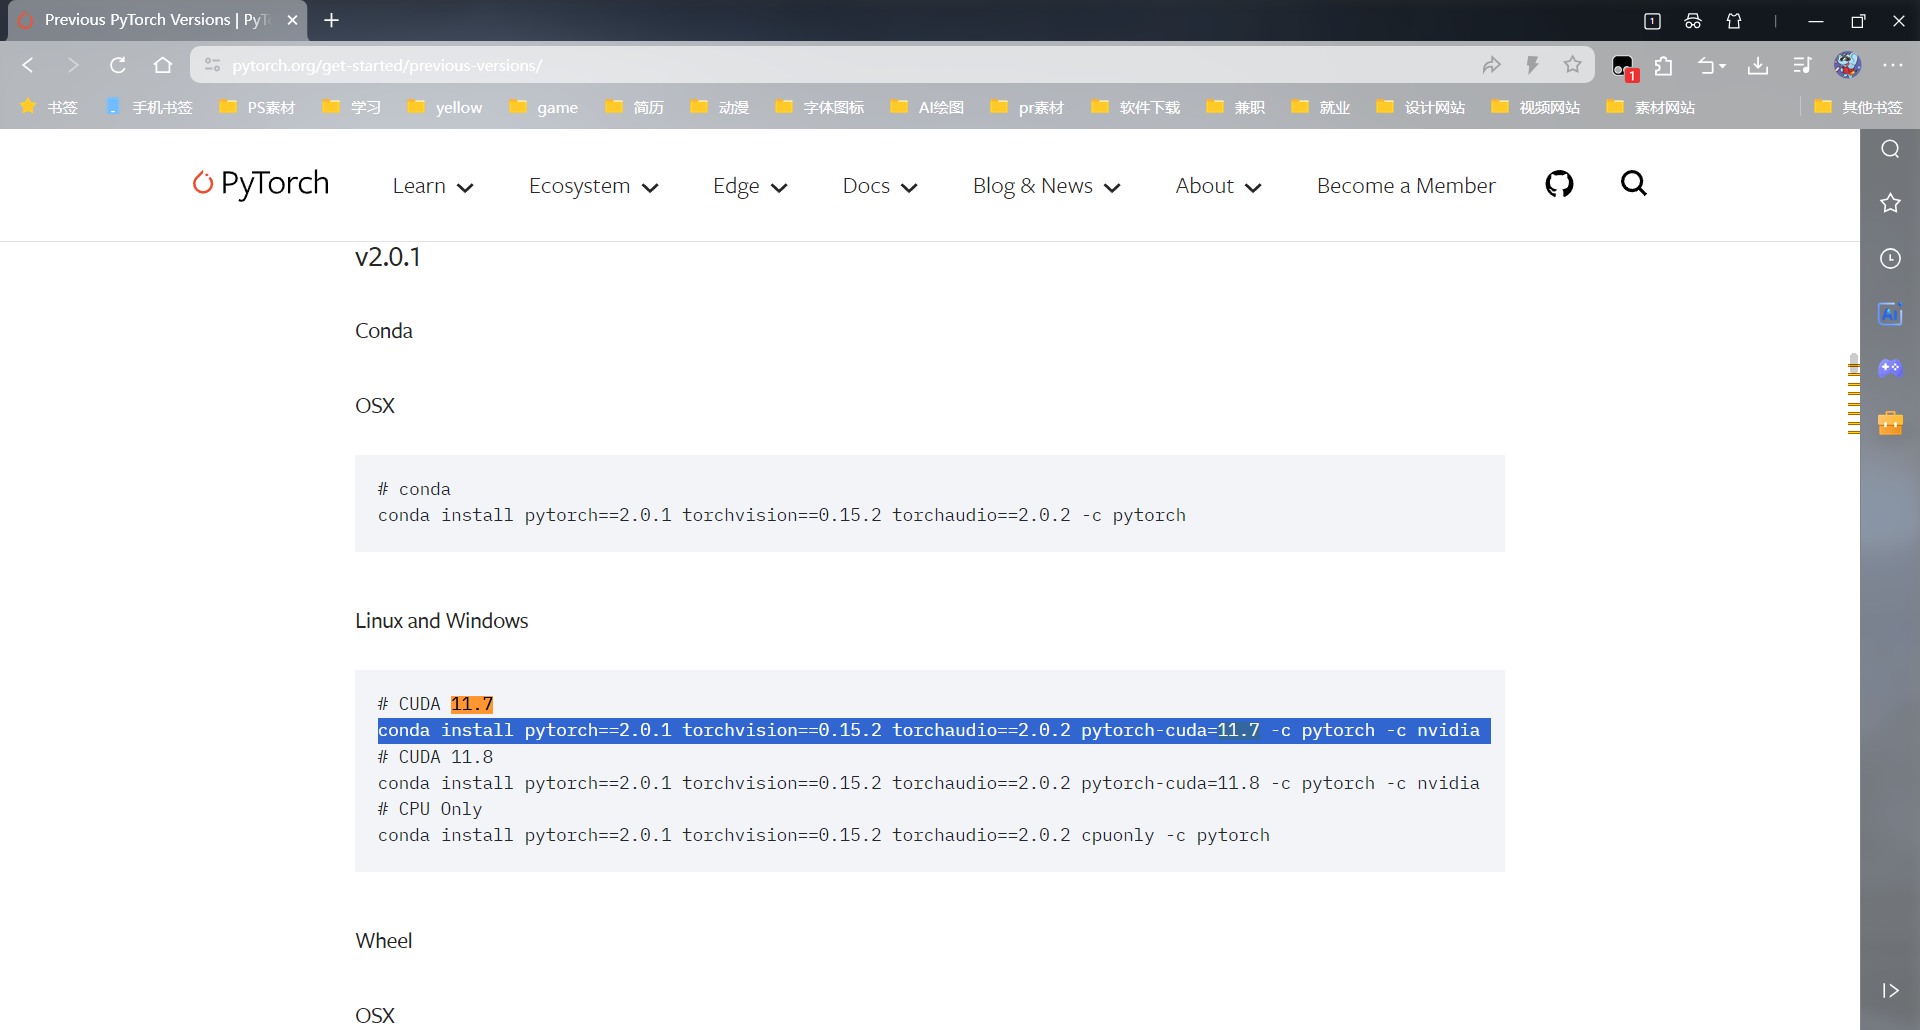Share this page via share icon
Viewport: 1920px width, 1030px height.
tap(1492, 65)
